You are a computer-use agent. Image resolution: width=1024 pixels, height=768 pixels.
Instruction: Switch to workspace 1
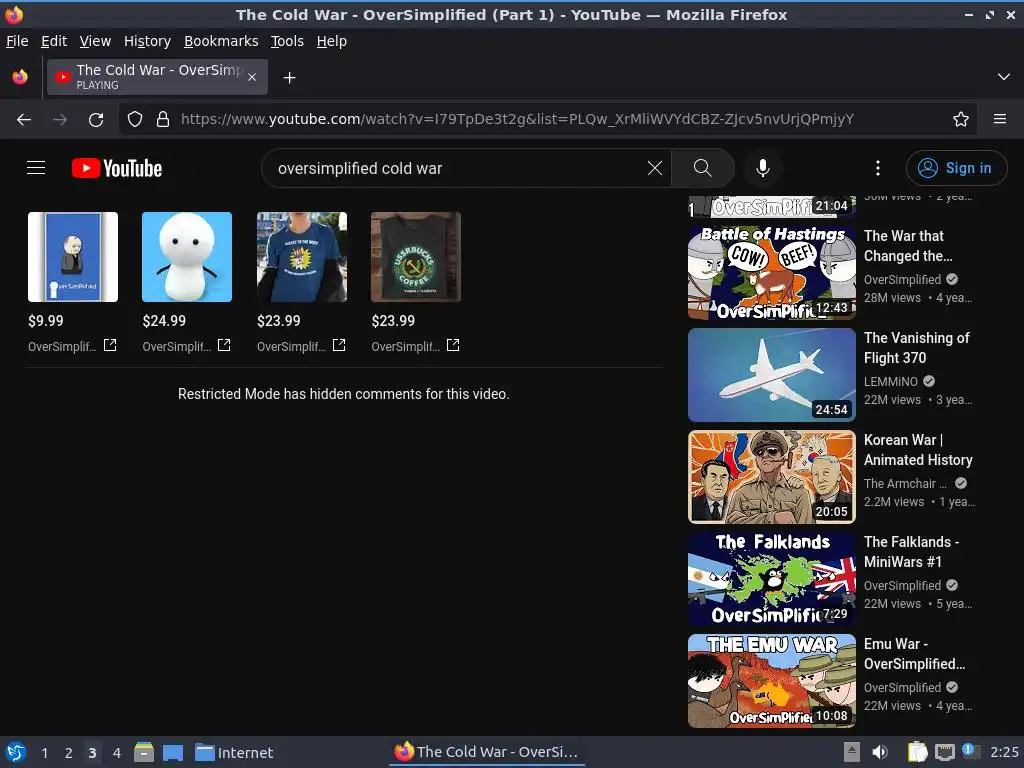pyautogui.click(x=44, y=753)
